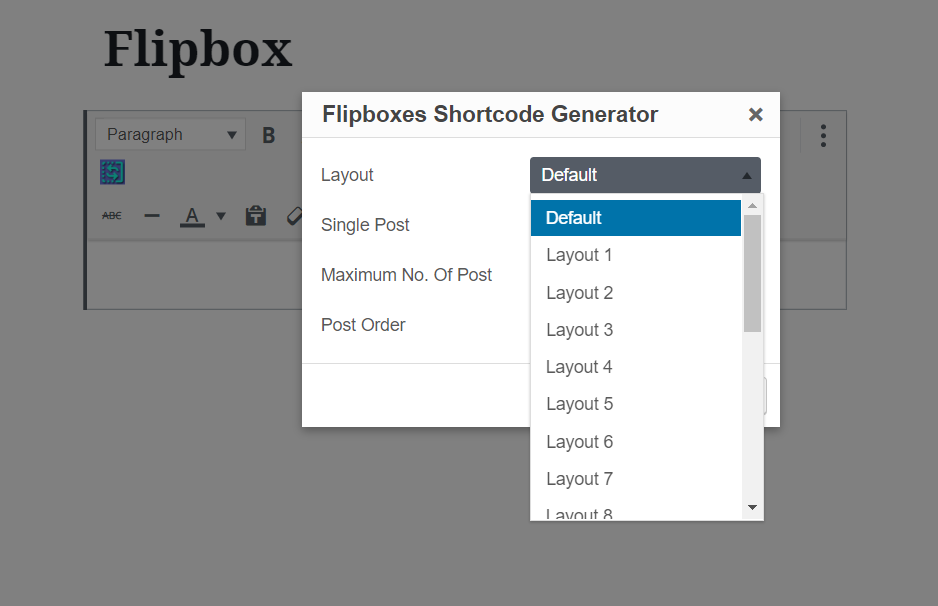This screenshot has height=606, width=938.
Task: Choose Layout 4 from the list
Action: pos(635,367)
